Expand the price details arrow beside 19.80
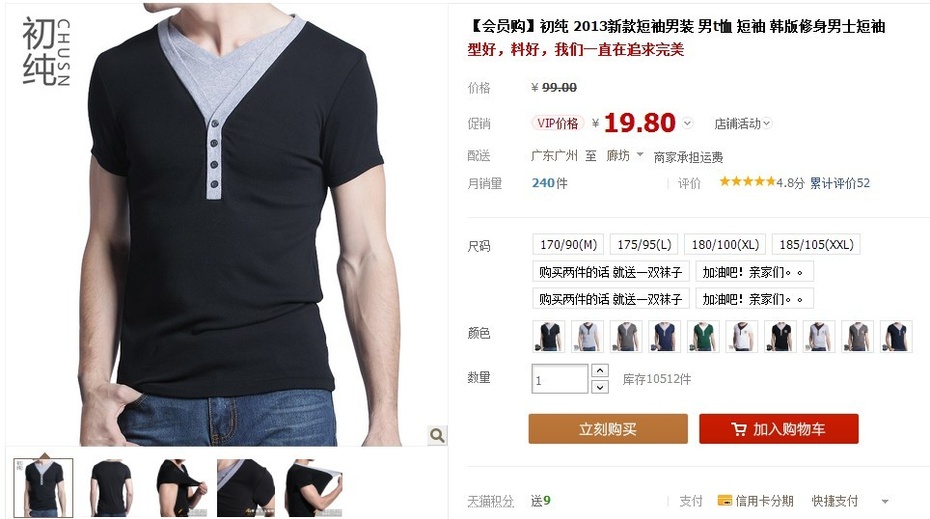The image size is (930, 519). [x=687, y=123]
